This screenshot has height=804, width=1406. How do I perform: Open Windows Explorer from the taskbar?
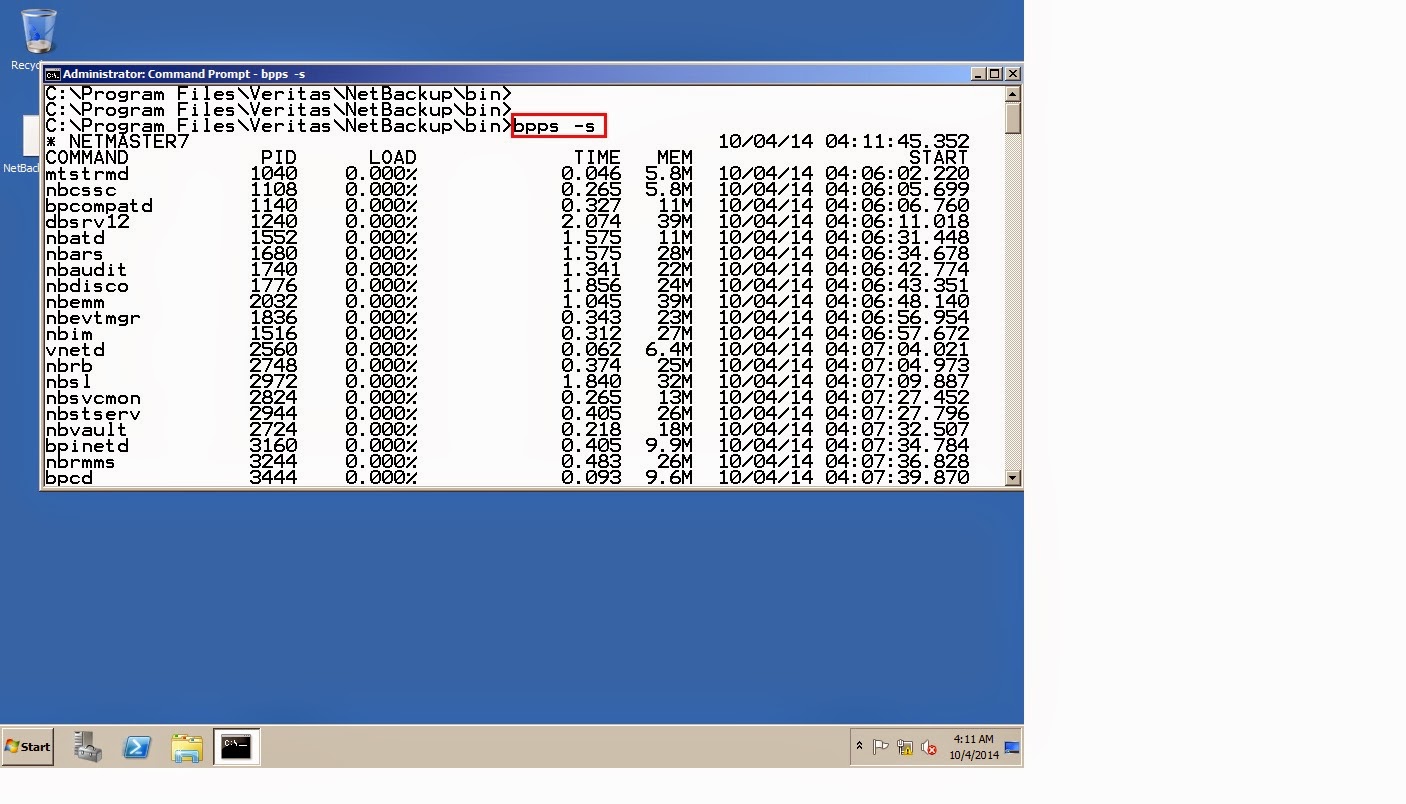[x=188, y=747]
